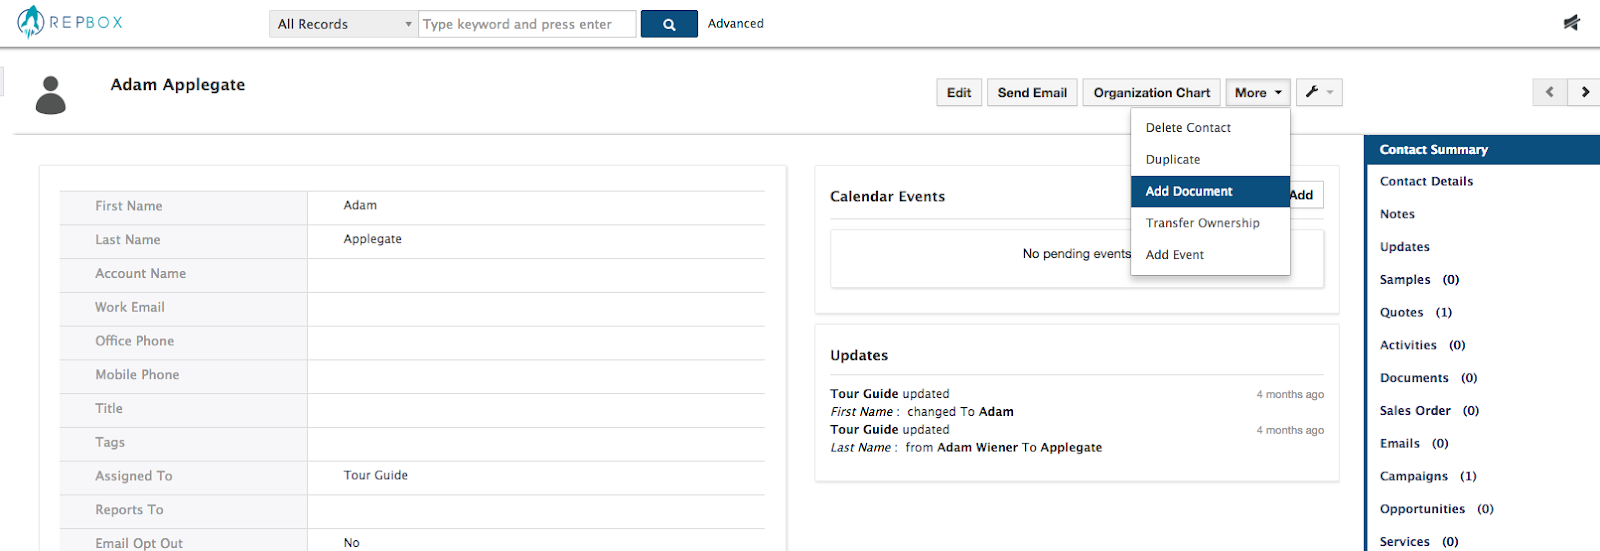Open the Organization Chart
This screenshot has height=551, width=1600.
click(1151, 92)
